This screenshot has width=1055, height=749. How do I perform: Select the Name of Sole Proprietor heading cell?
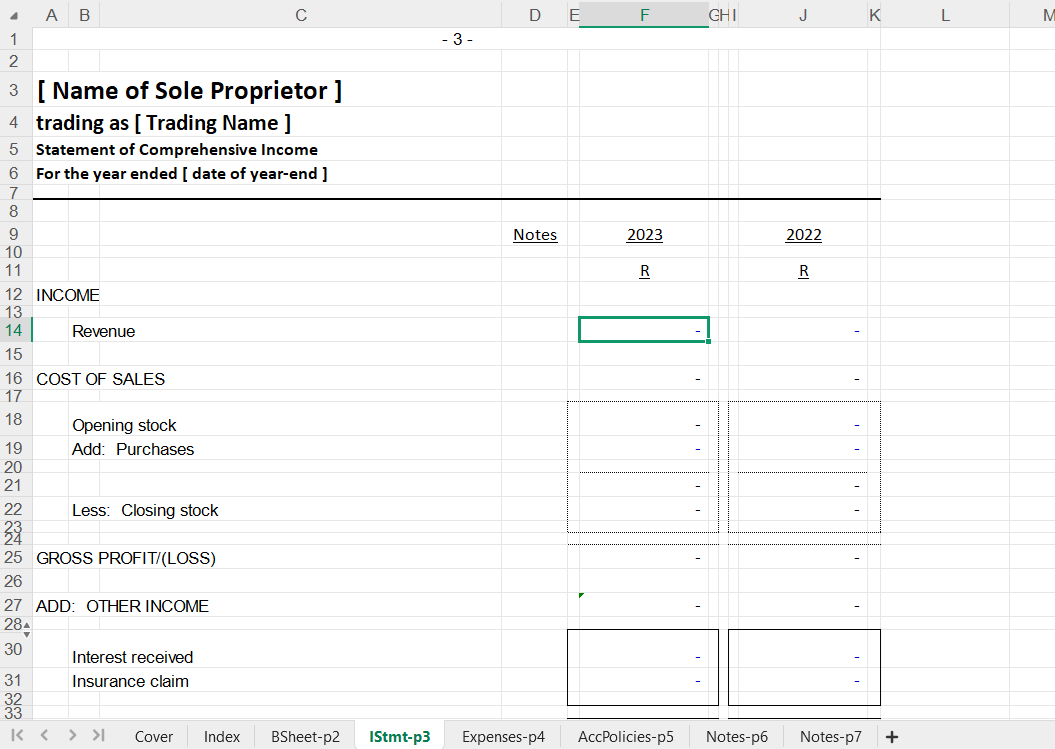coord(190,91)
